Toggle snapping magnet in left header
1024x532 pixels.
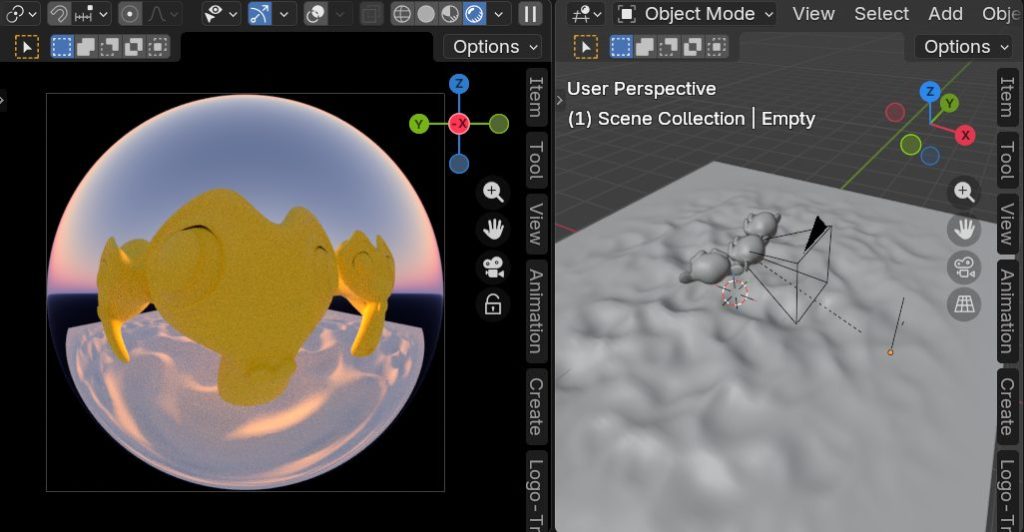[x=59, y=14]
